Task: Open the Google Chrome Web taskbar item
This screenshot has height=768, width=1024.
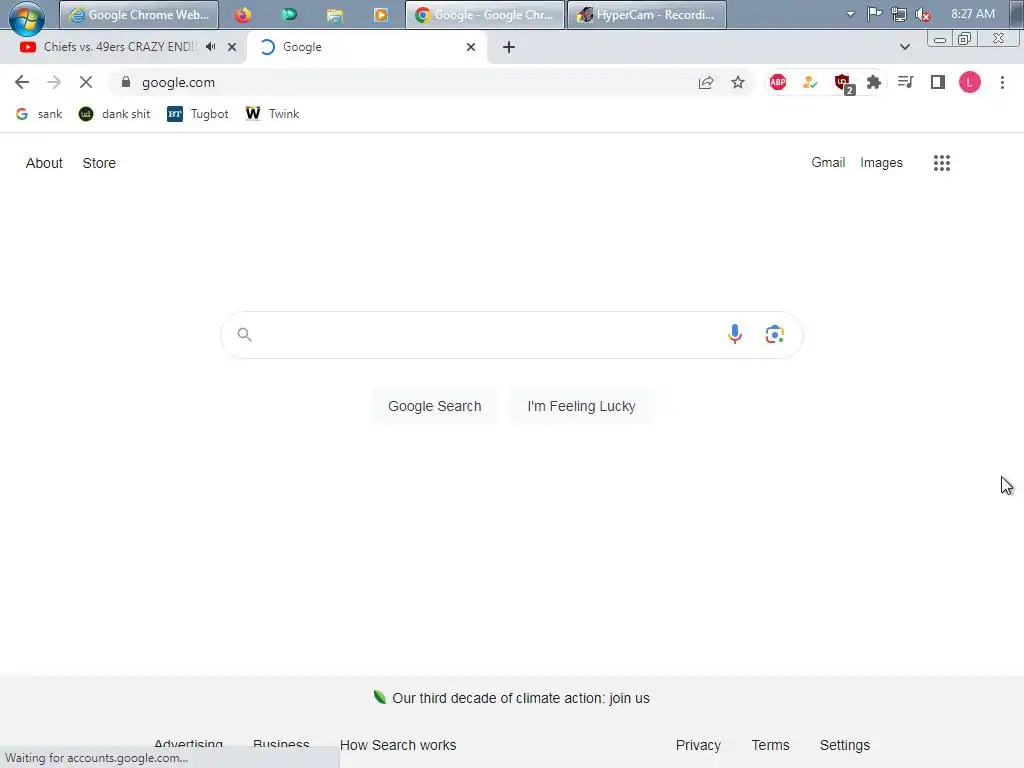Action: tap(138, 14)
